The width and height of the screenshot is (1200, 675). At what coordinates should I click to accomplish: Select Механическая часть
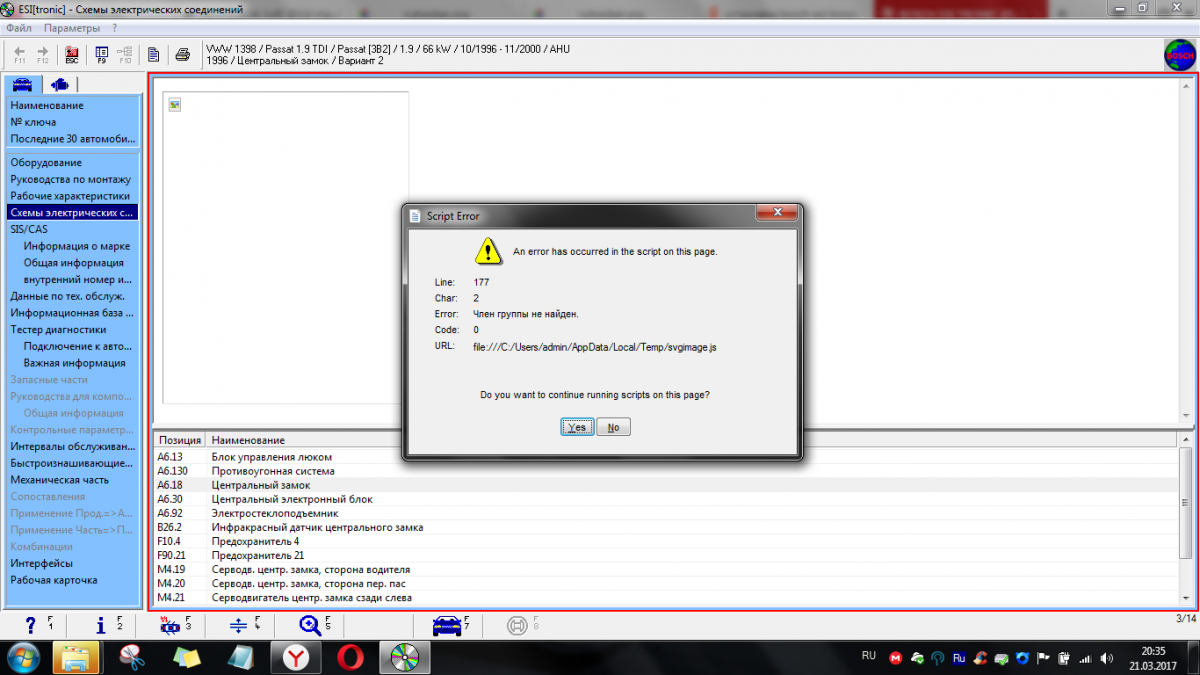[60, 479]
